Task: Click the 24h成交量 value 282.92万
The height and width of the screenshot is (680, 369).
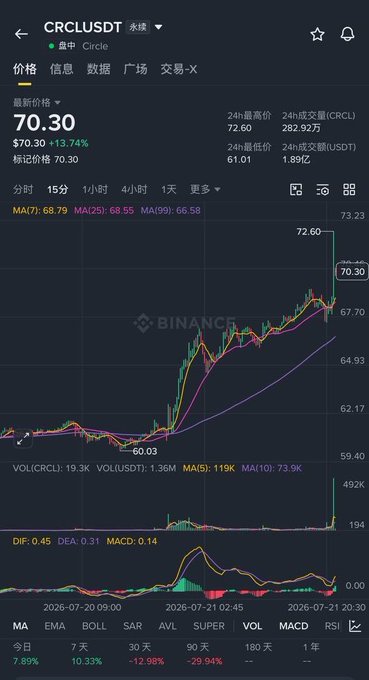Action: click(300, 128)
